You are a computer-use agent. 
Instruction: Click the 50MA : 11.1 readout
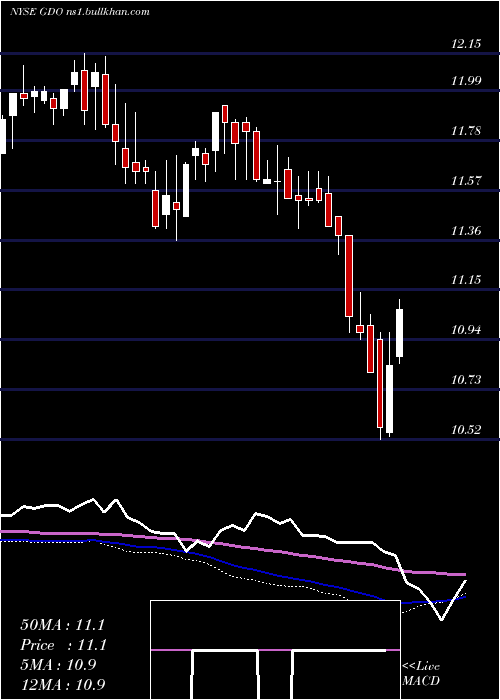62,625
